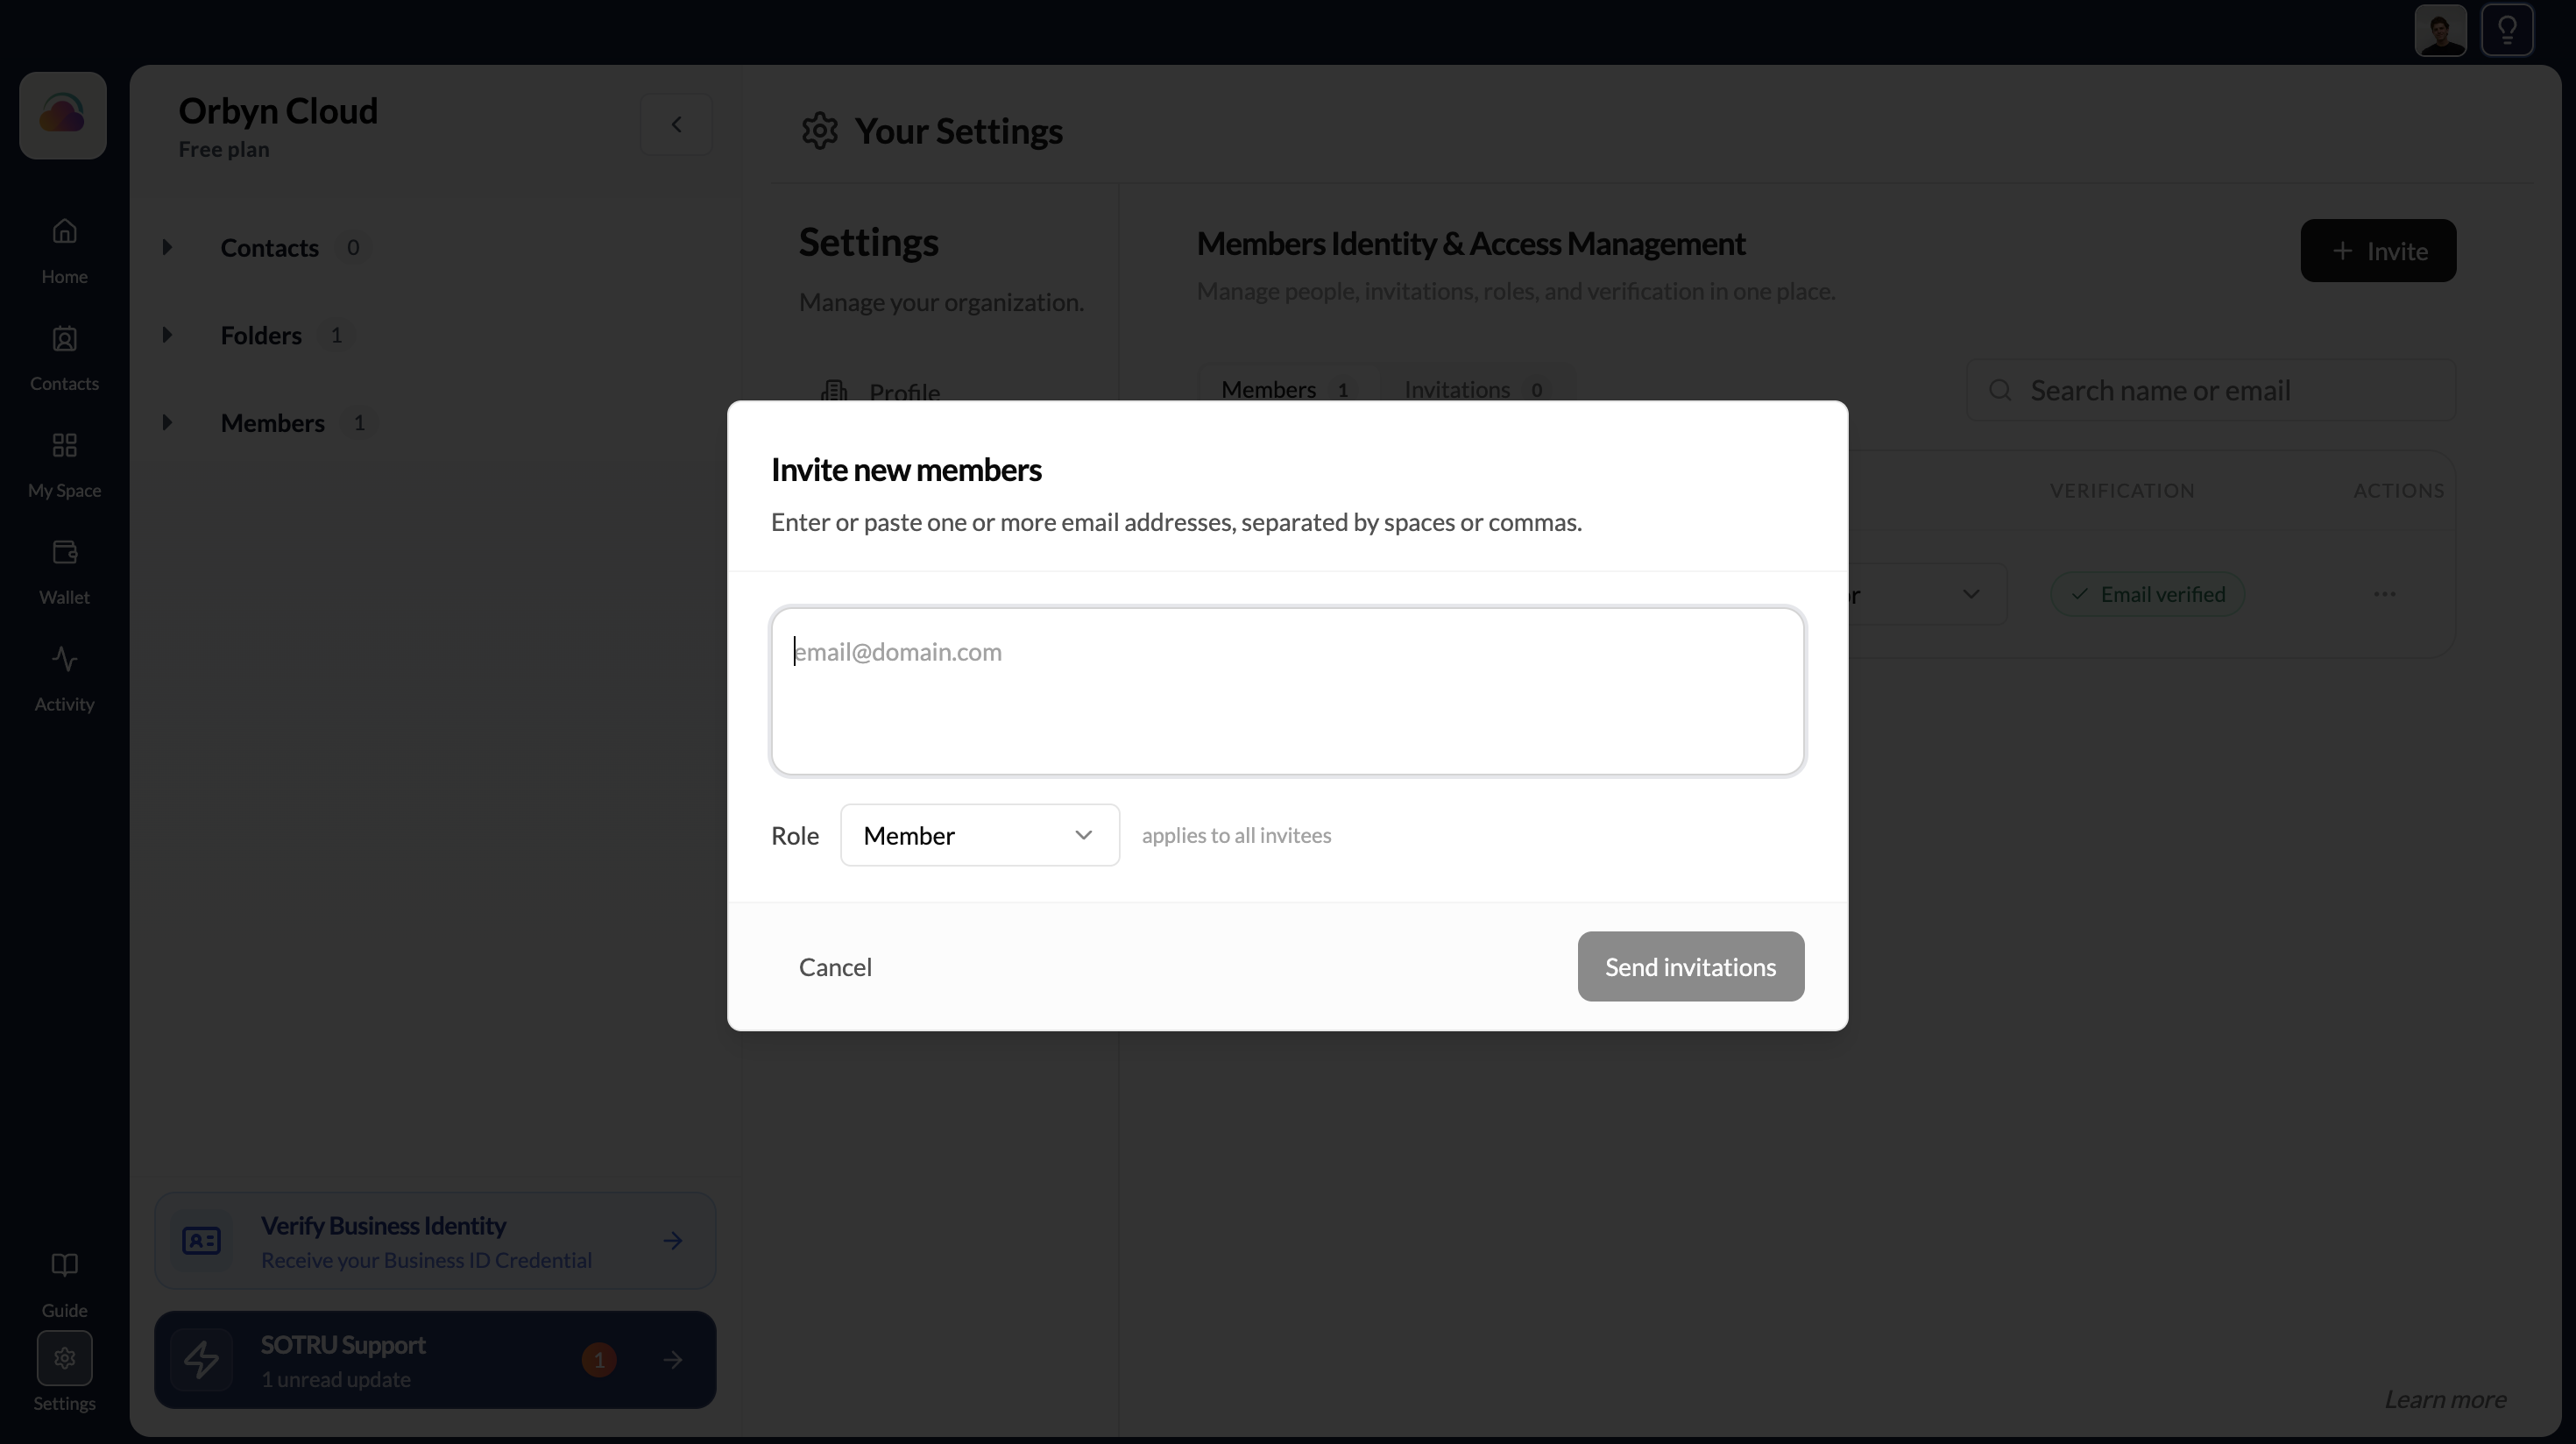Image resolution: width=2576 pixels, height=1444 pixels.
Task: Open the Contacts sidebar icon
Action: click(x=64, y=339)
